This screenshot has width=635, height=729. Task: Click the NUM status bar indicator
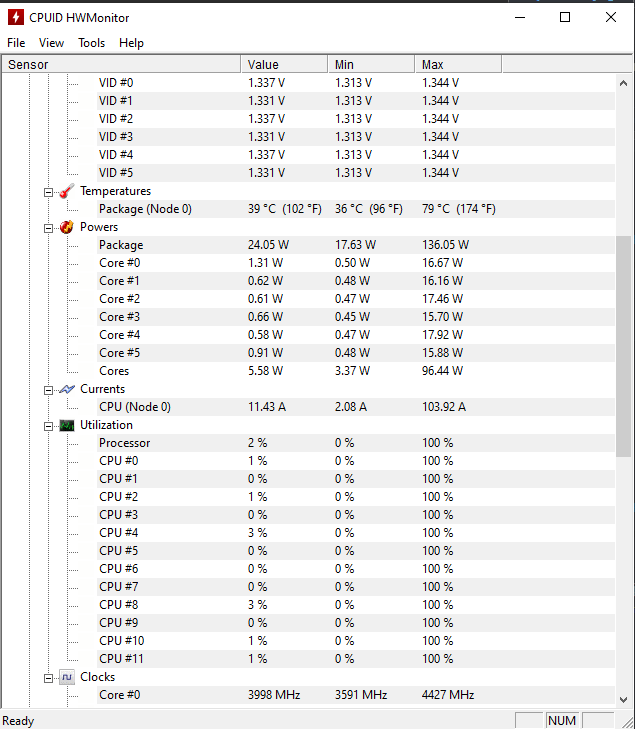(562, 721)
